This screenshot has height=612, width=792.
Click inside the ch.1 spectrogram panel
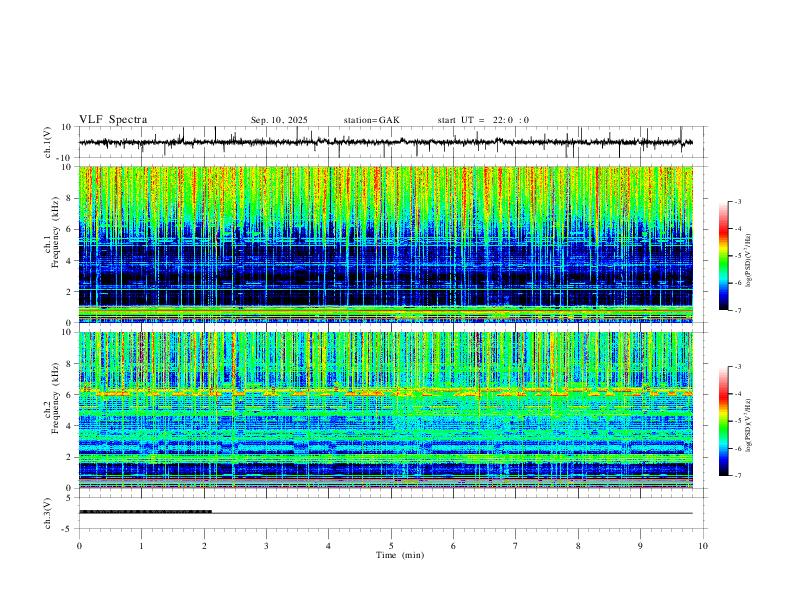point(385,244)
